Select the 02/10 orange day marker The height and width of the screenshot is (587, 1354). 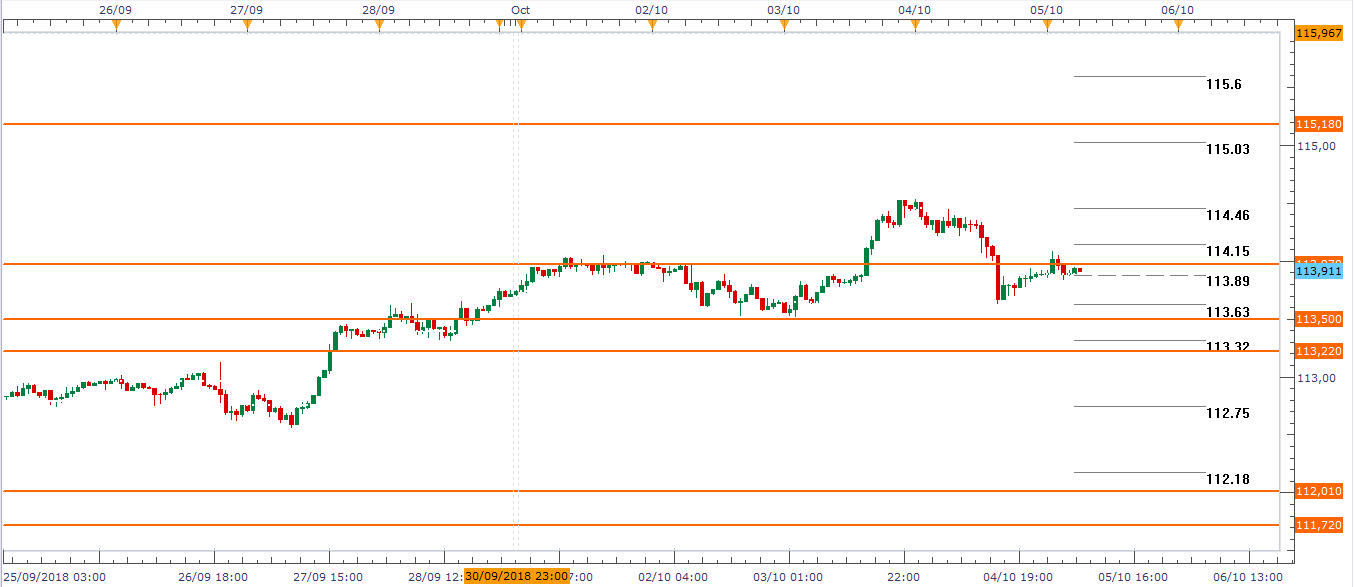(652, 26)
